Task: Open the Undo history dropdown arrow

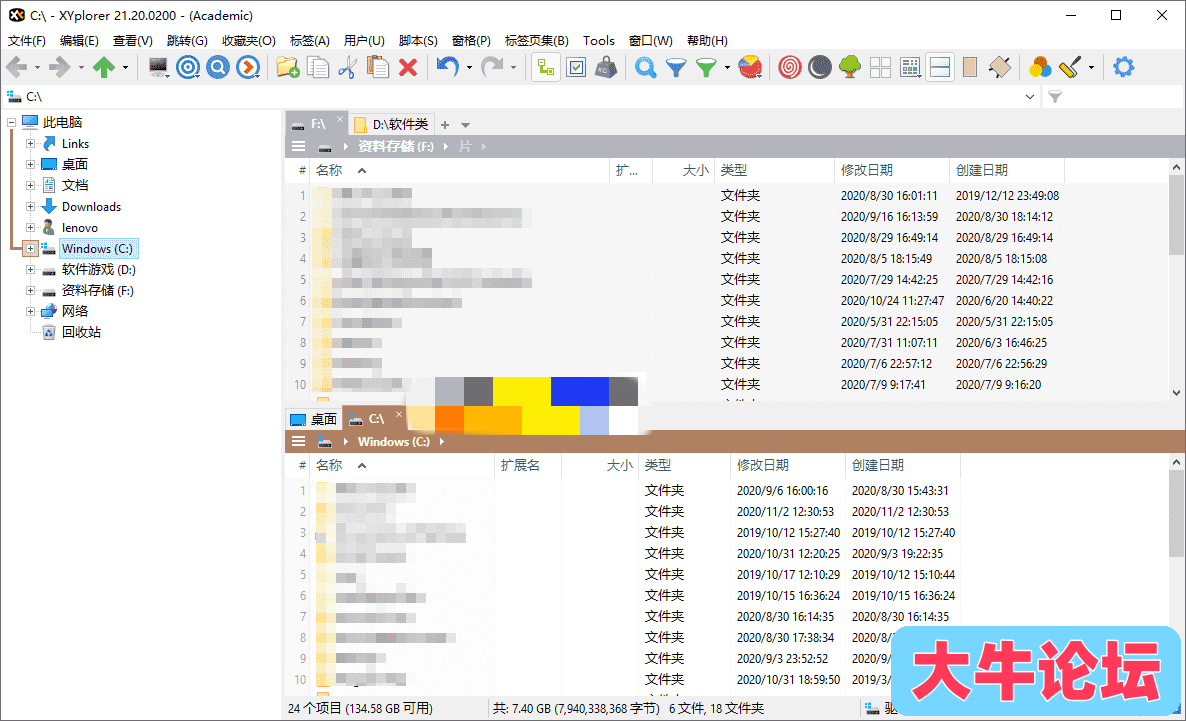Action: [469, 67]
